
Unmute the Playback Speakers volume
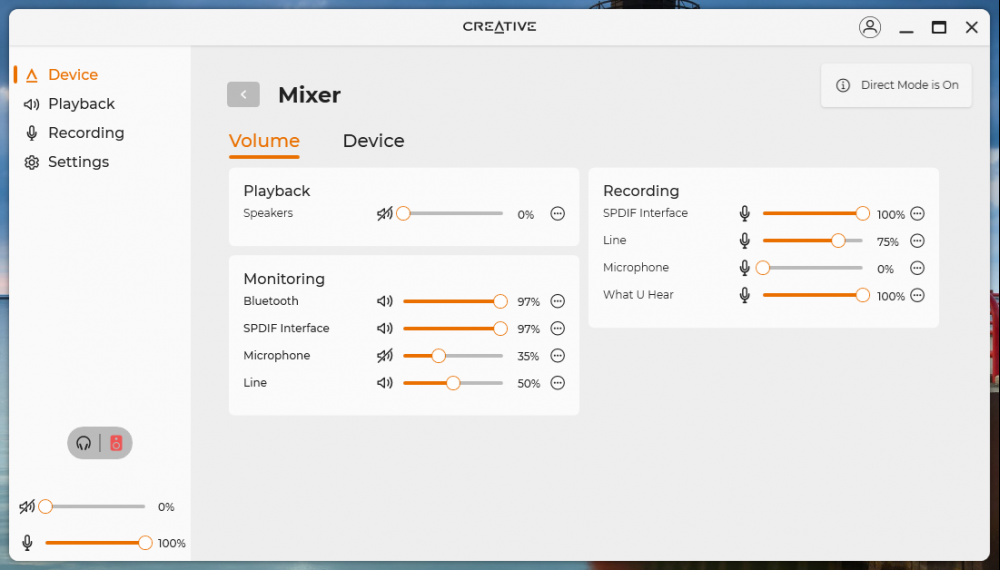385,214
